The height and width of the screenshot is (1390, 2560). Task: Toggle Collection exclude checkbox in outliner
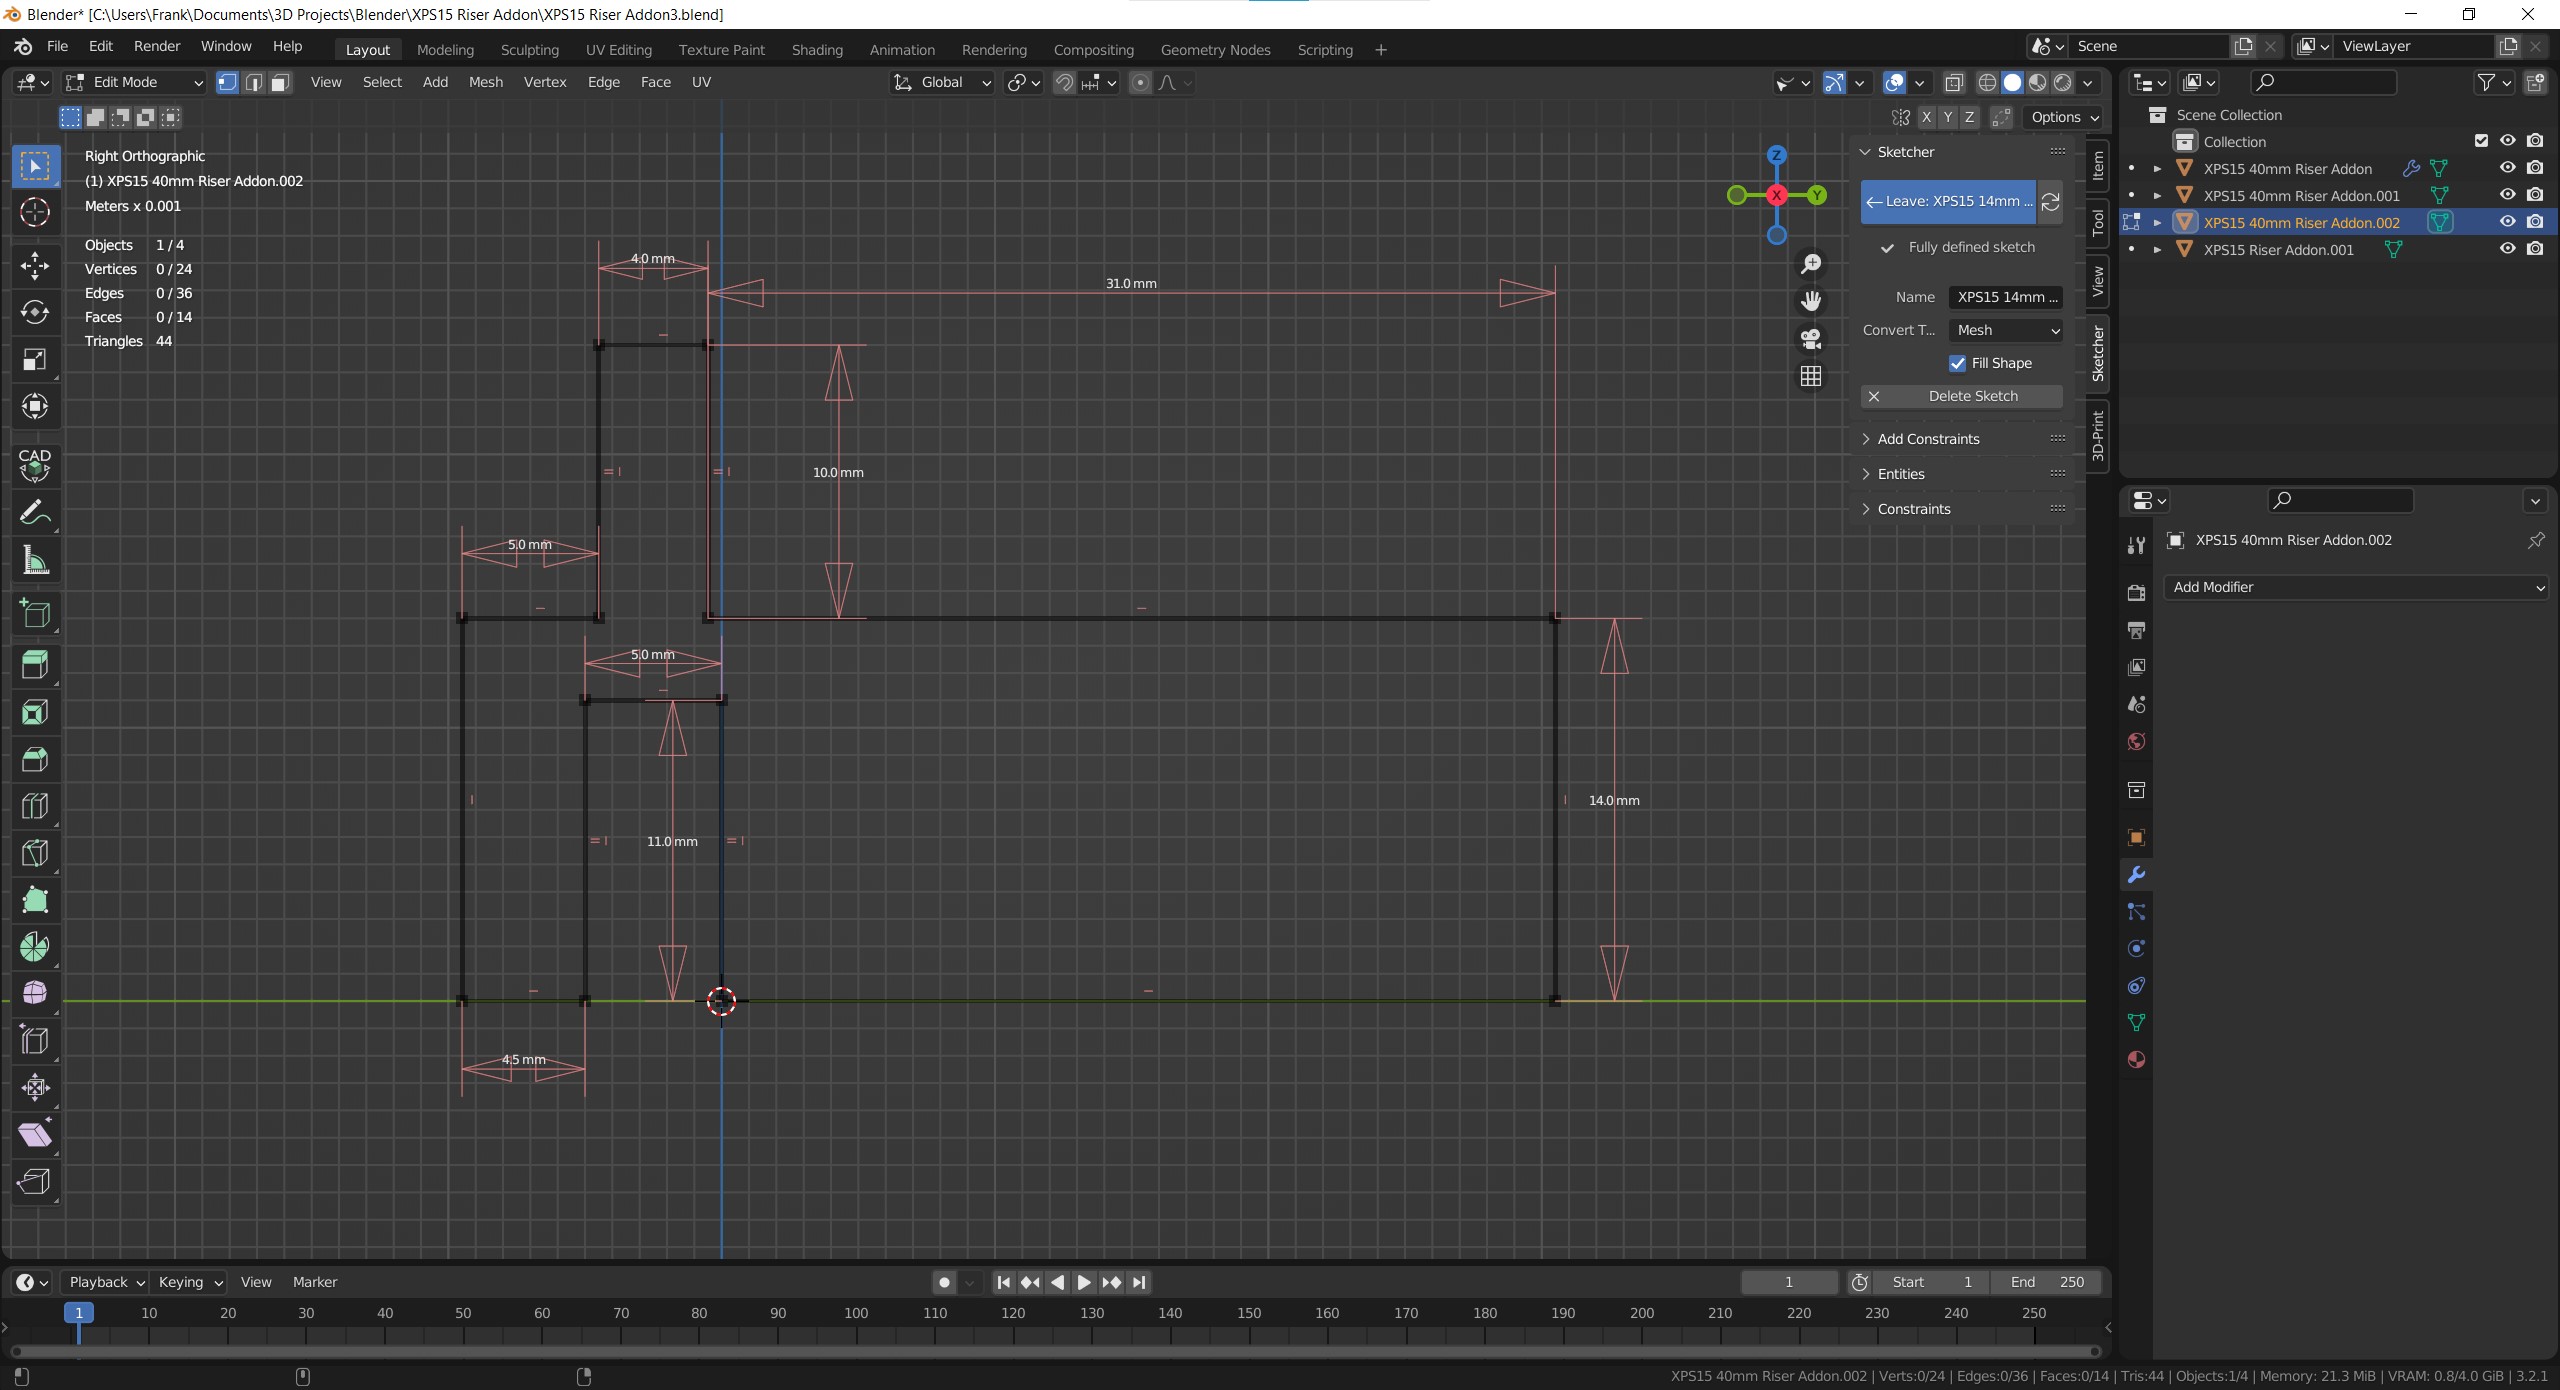2480,141
